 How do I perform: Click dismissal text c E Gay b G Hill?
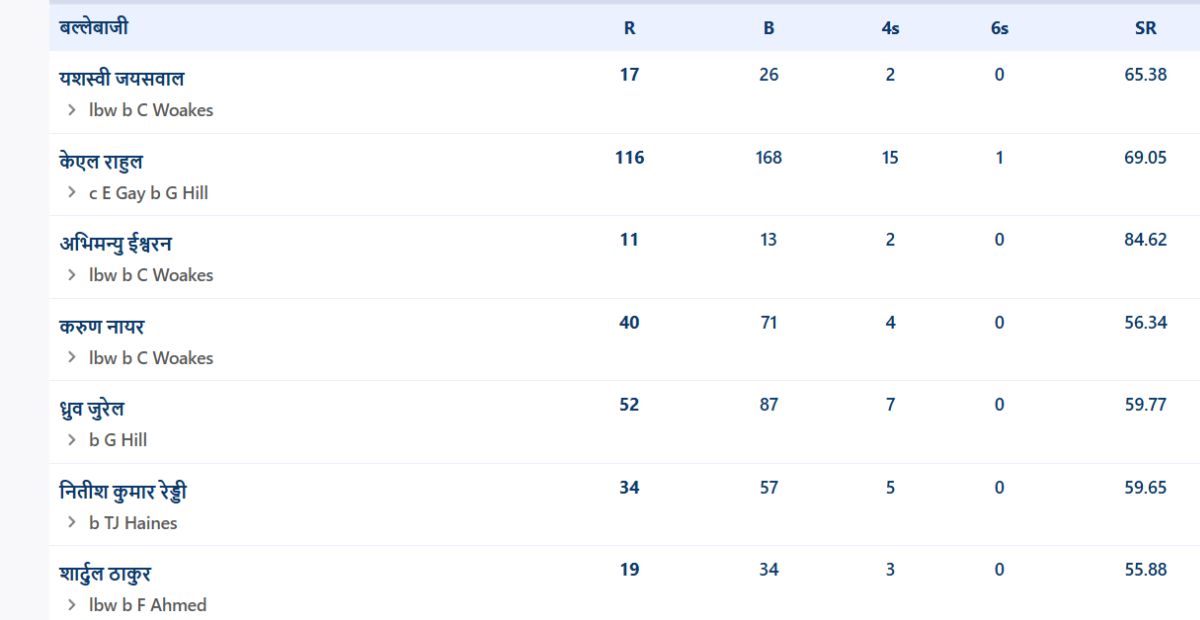(148, 193)
